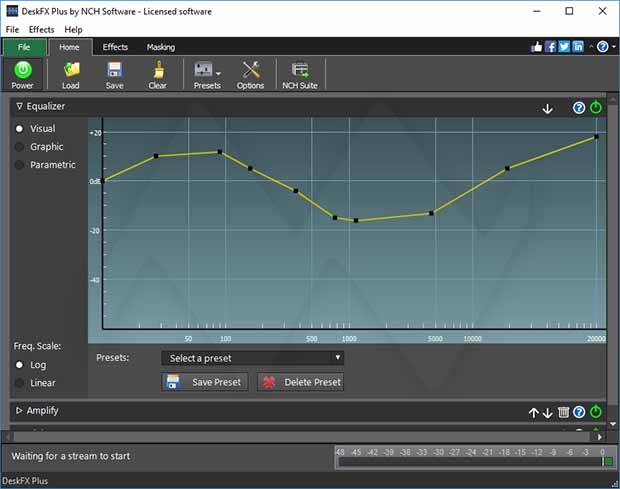Expand the Amplify section triangle
620x489 pixels.
point(19,410)
